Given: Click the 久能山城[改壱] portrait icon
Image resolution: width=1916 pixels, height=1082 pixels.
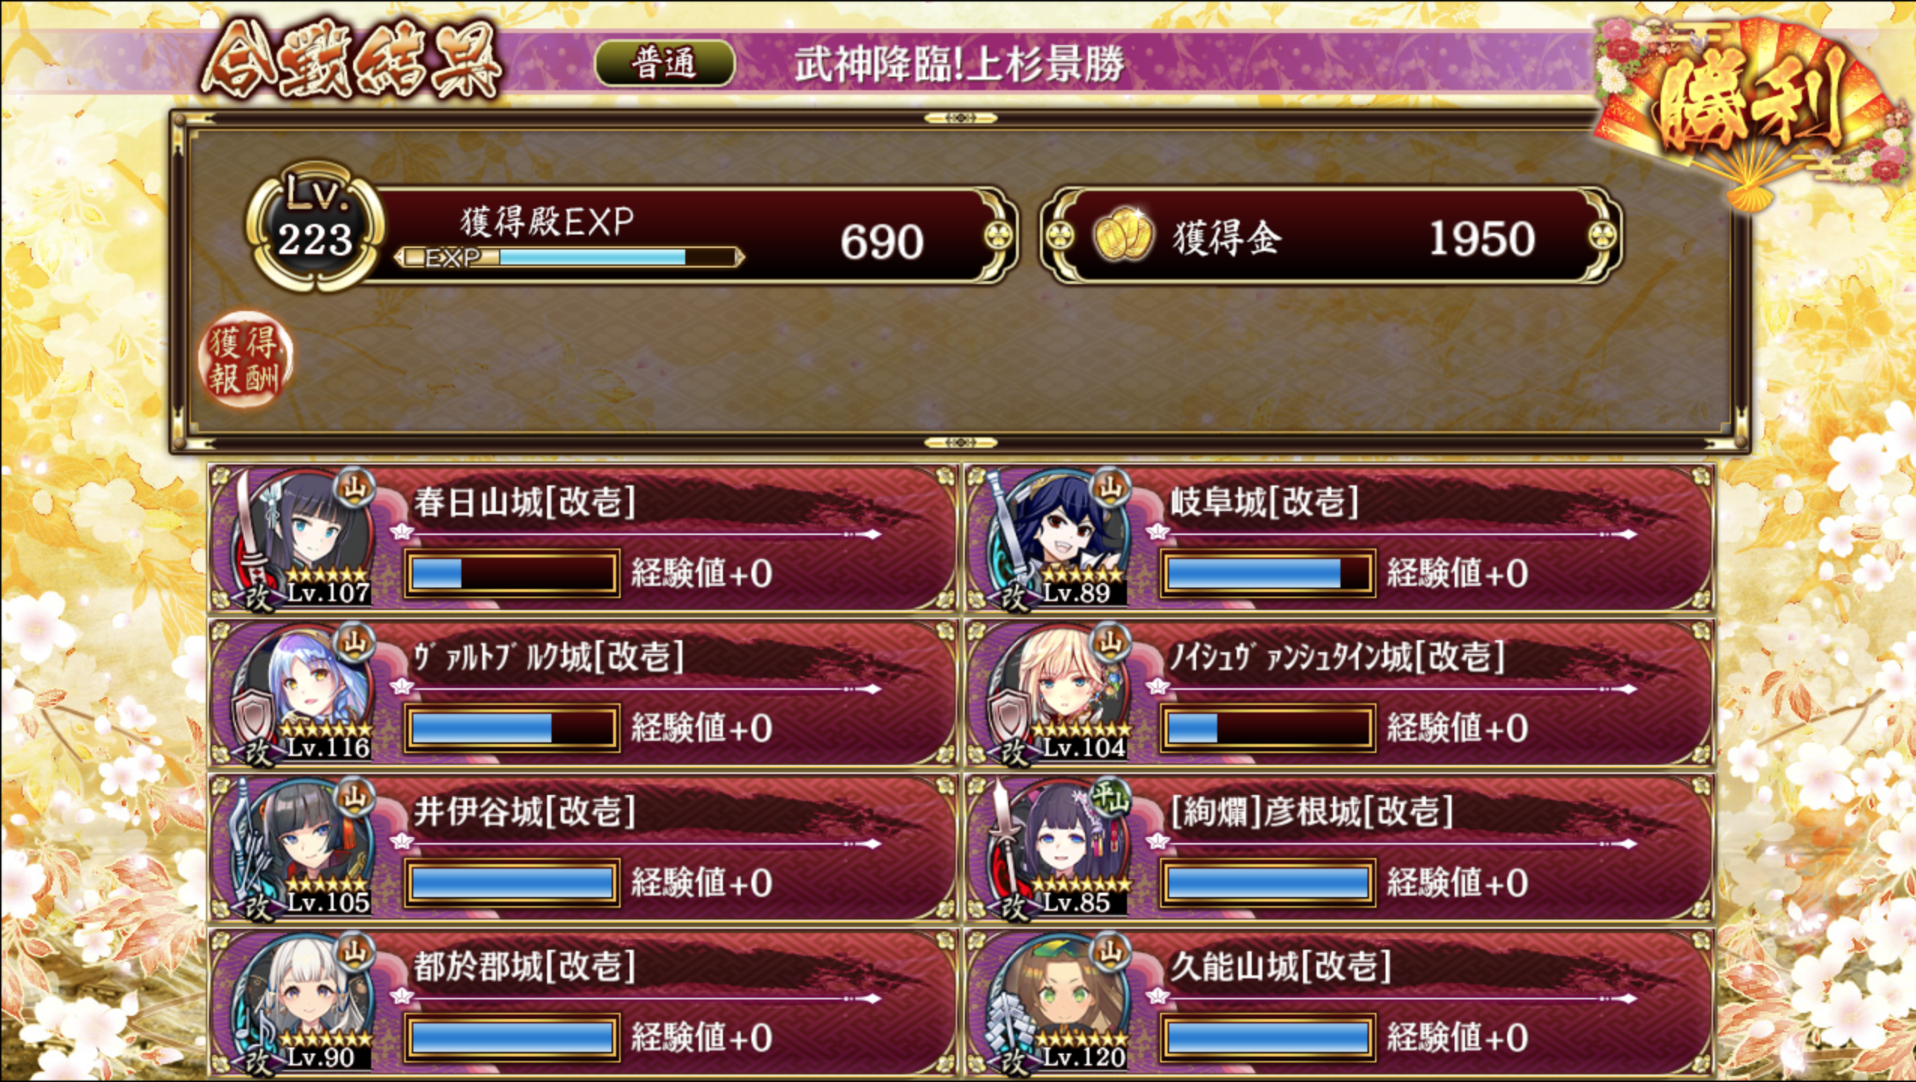Looking at the screenshot, I should pos(1058,1002).
